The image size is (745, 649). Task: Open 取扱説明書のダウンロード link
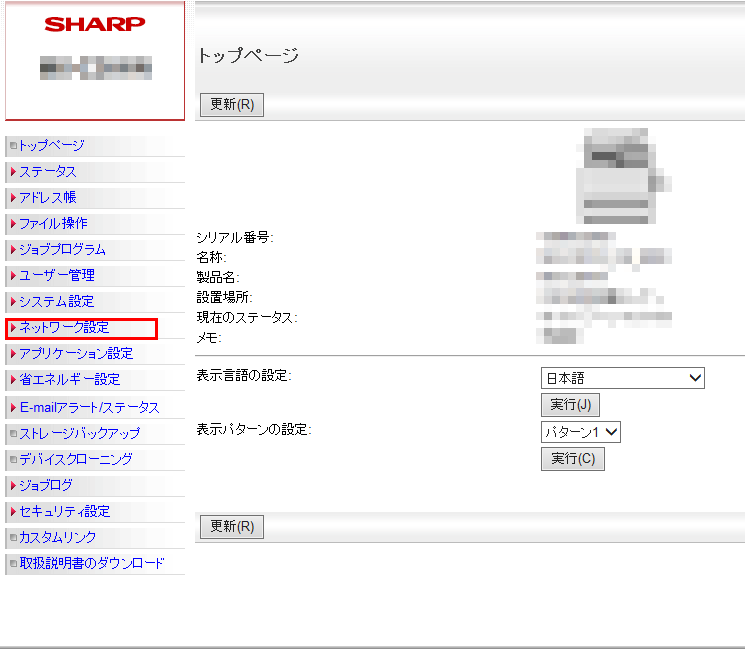[x=92, y=563]
